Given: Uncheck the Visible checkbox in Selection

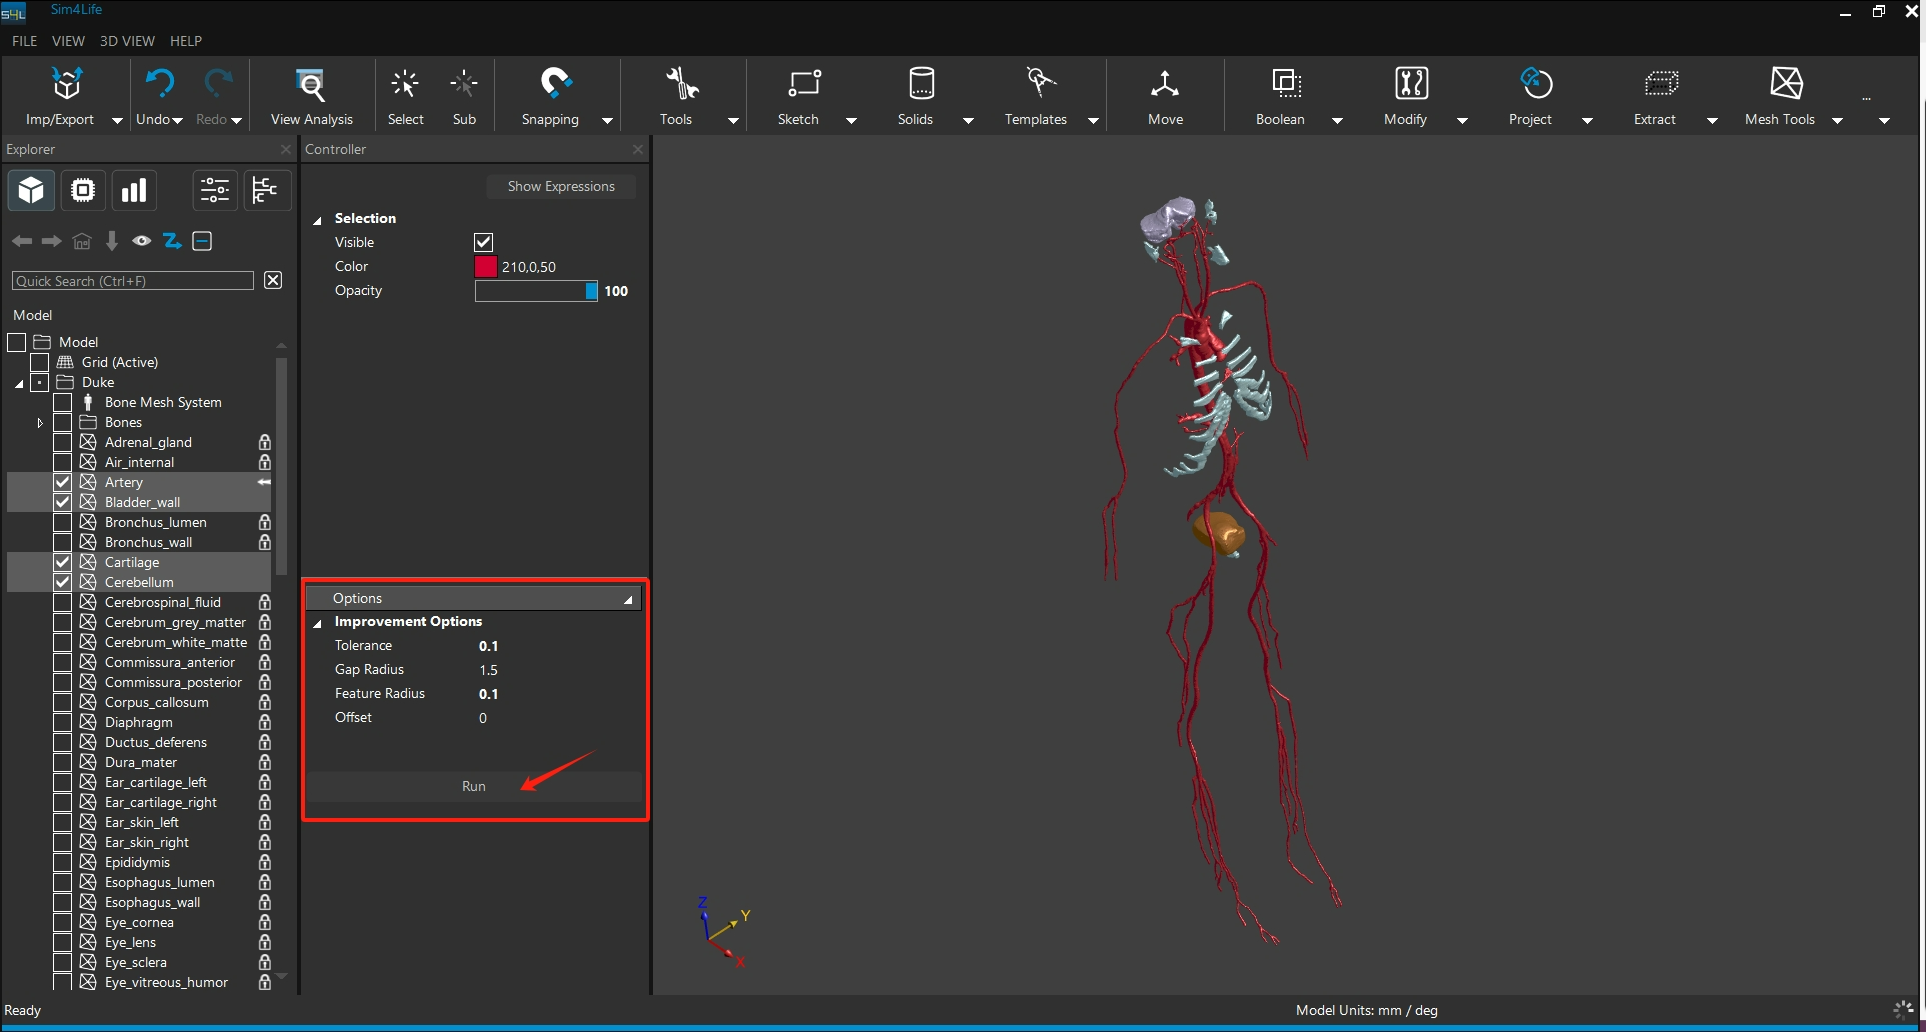Looking at the screenshot, I should [x=484, y=242].
